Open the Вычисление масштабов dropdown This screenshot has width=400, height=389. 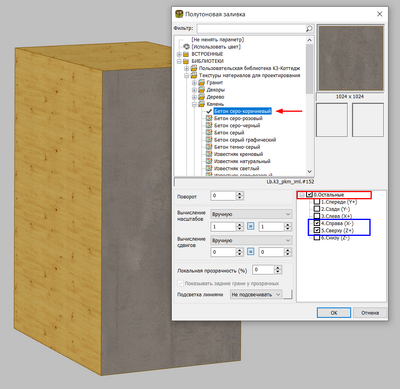pos(252,214)
